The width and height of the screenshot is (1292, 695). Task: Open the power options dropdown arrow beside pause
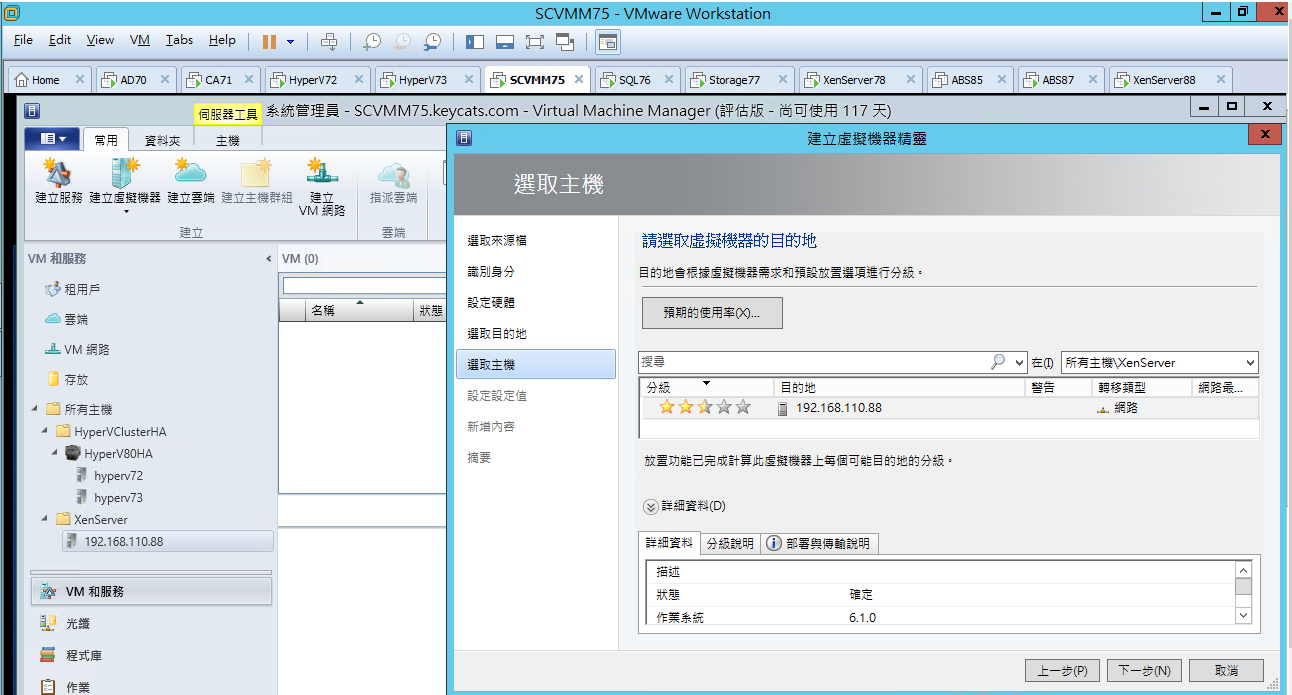291,41
